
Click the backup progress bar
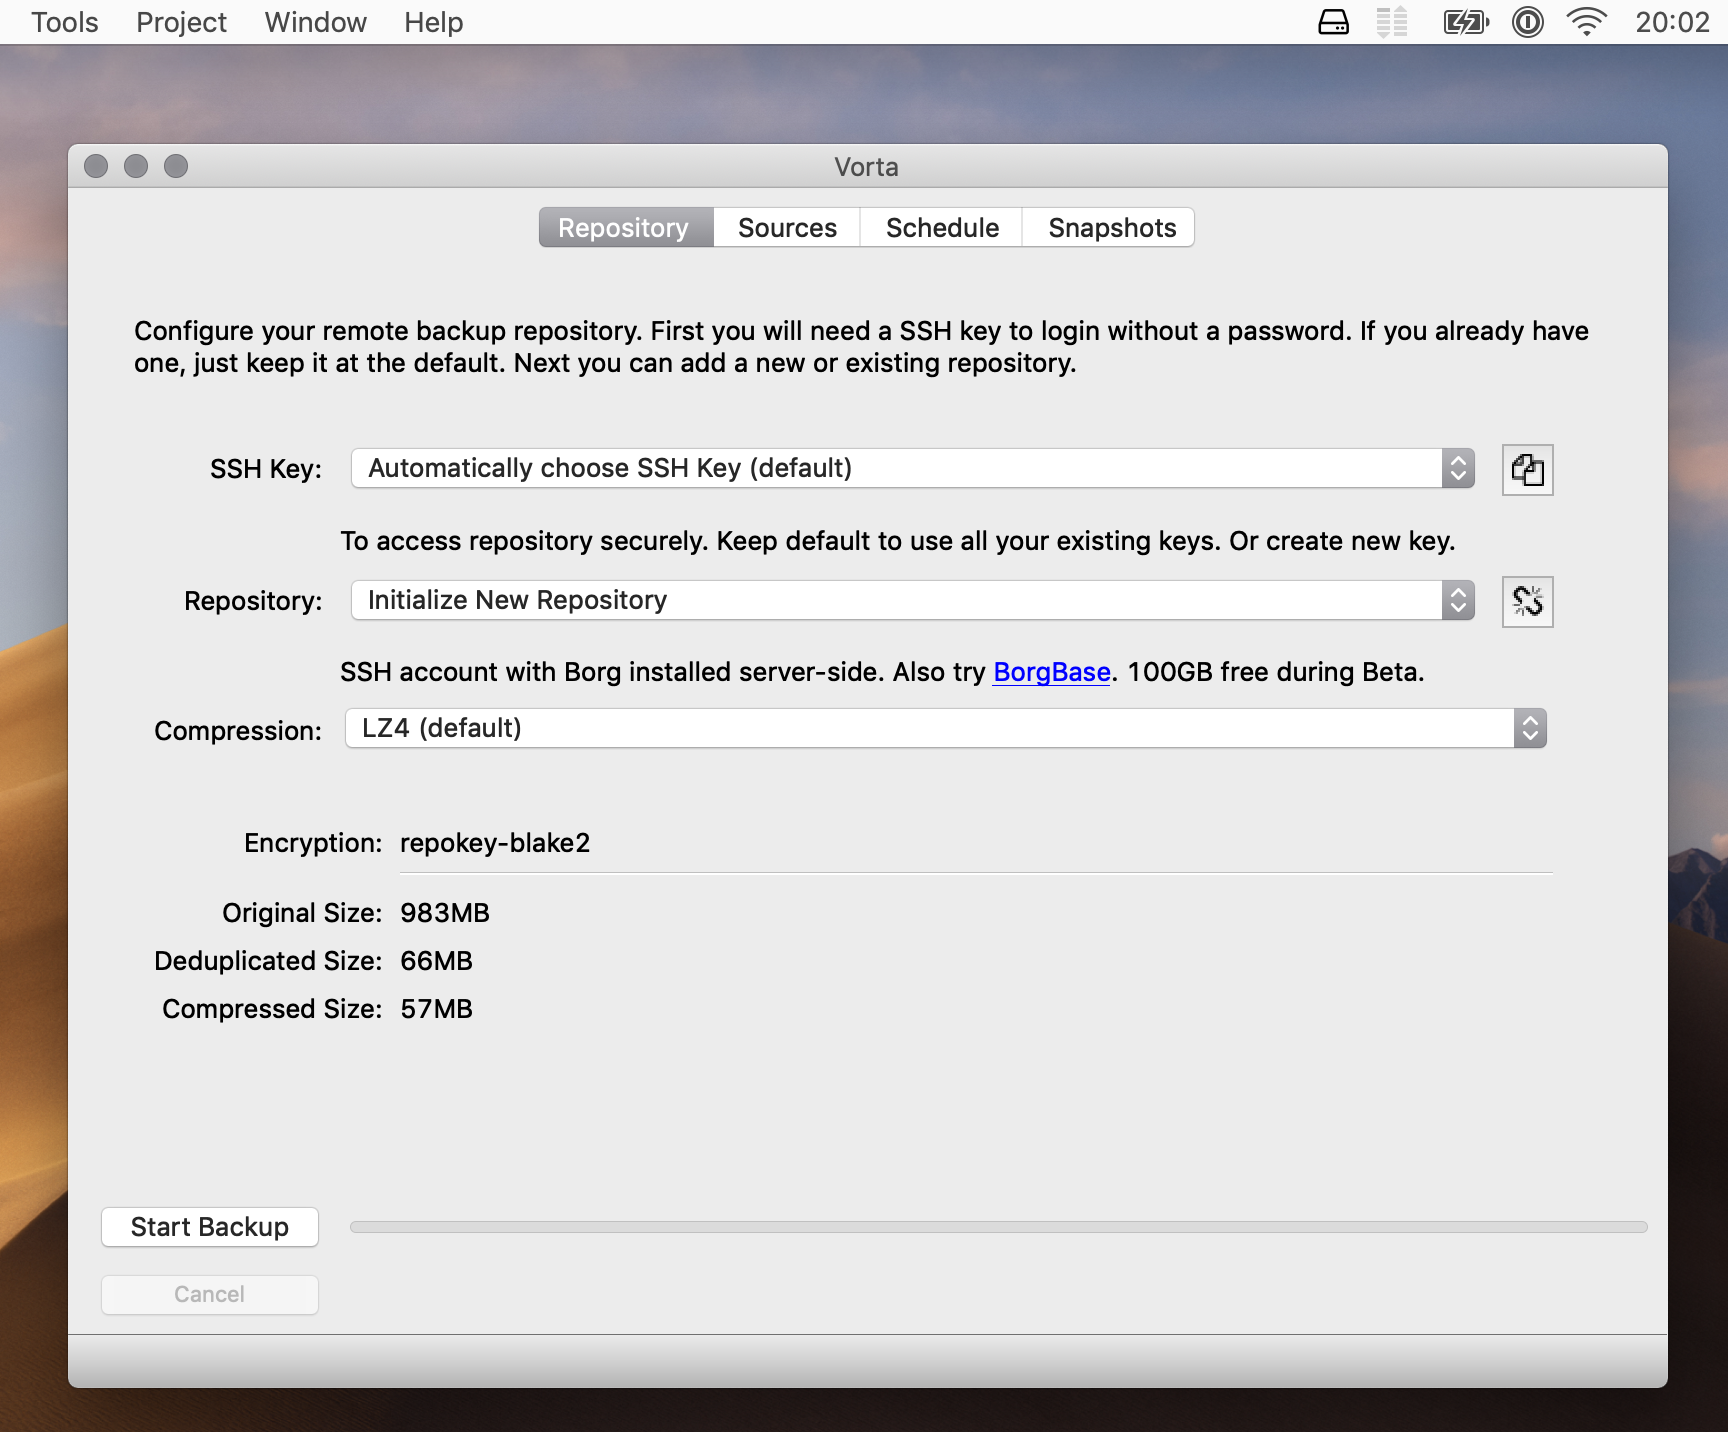coord(998,1227)
